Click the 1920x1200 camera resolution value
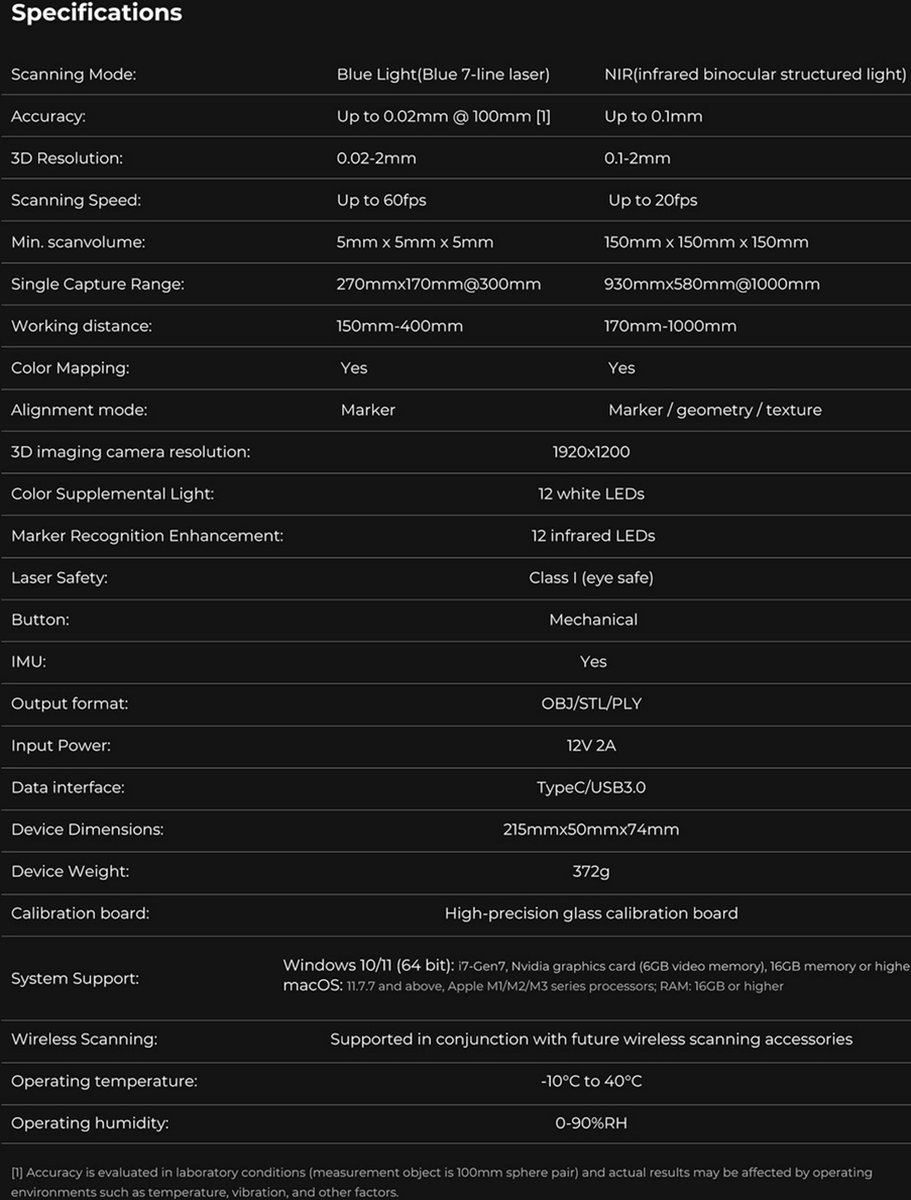This screenshot has width=911, height=1200. (591, 453)
